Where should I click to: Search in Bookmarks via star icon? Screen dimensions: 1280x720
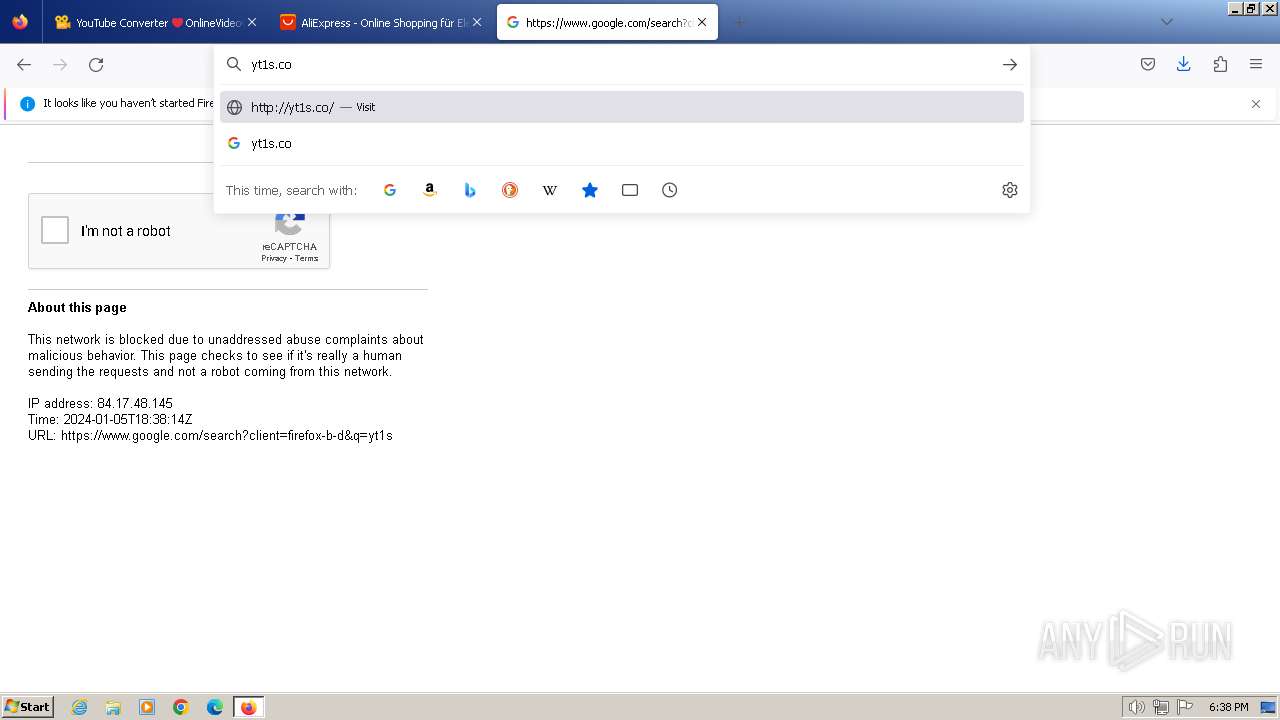590,190
